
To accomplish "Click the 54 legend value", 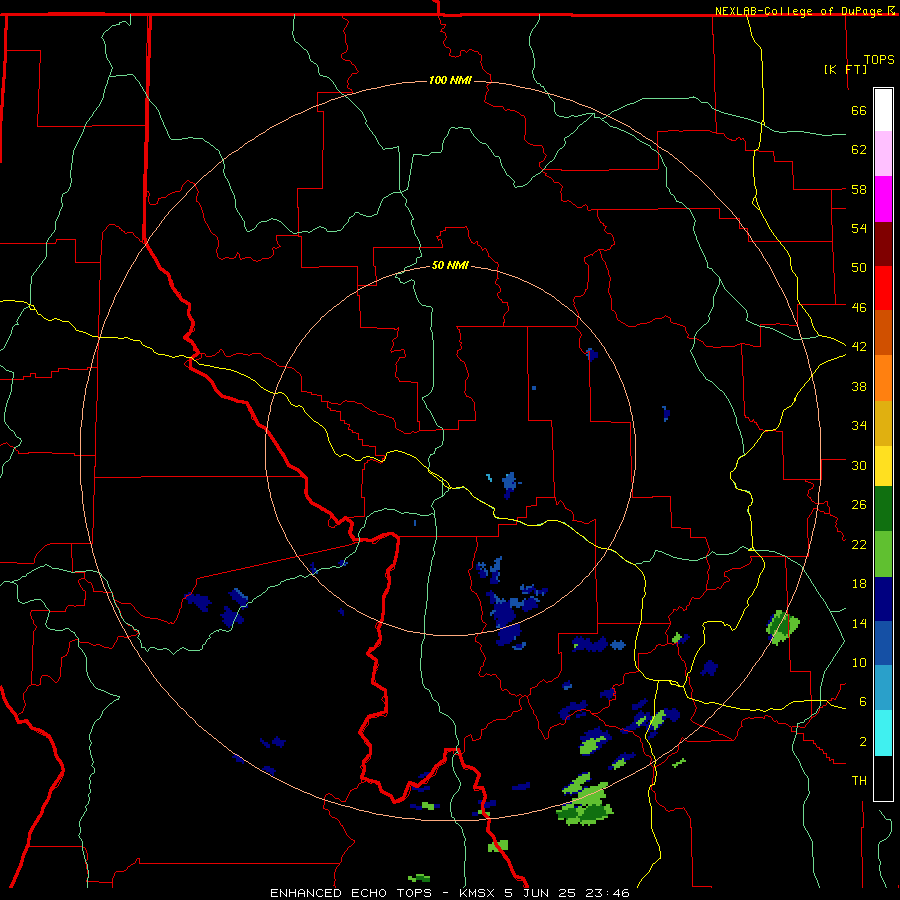I will 859,228.
